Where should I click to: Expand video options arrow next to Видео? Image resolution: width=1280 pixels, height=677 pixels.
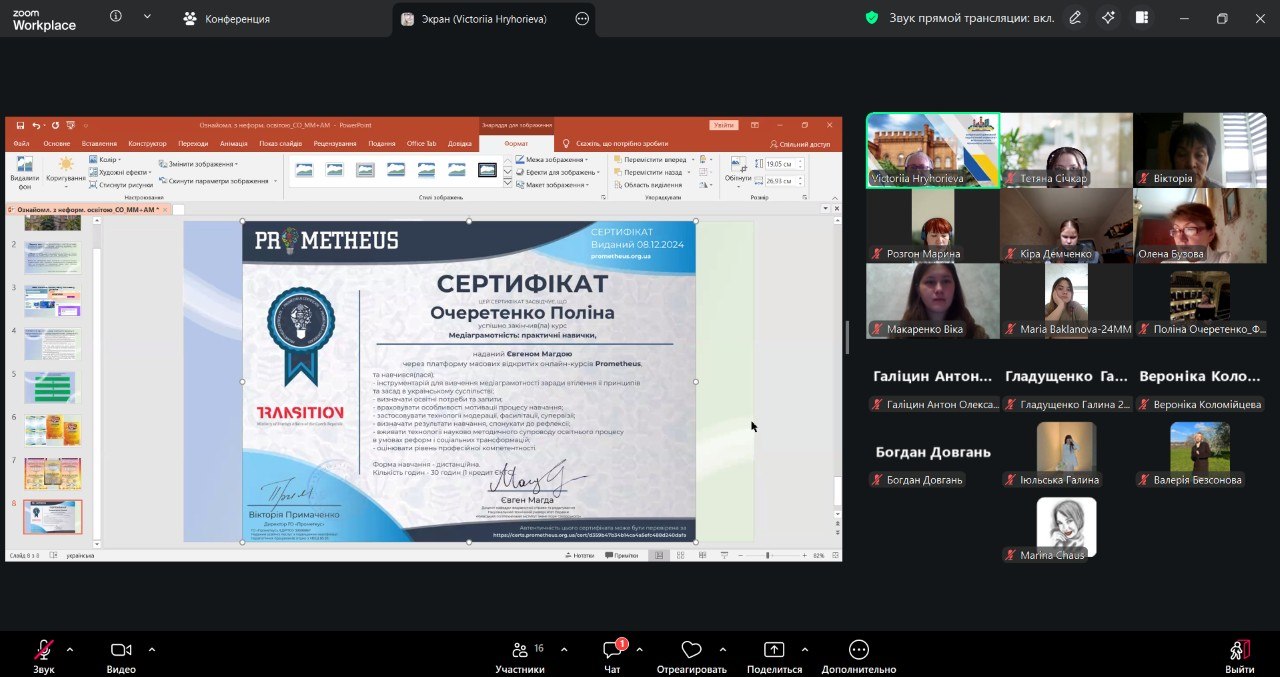[x=152, y=649]
